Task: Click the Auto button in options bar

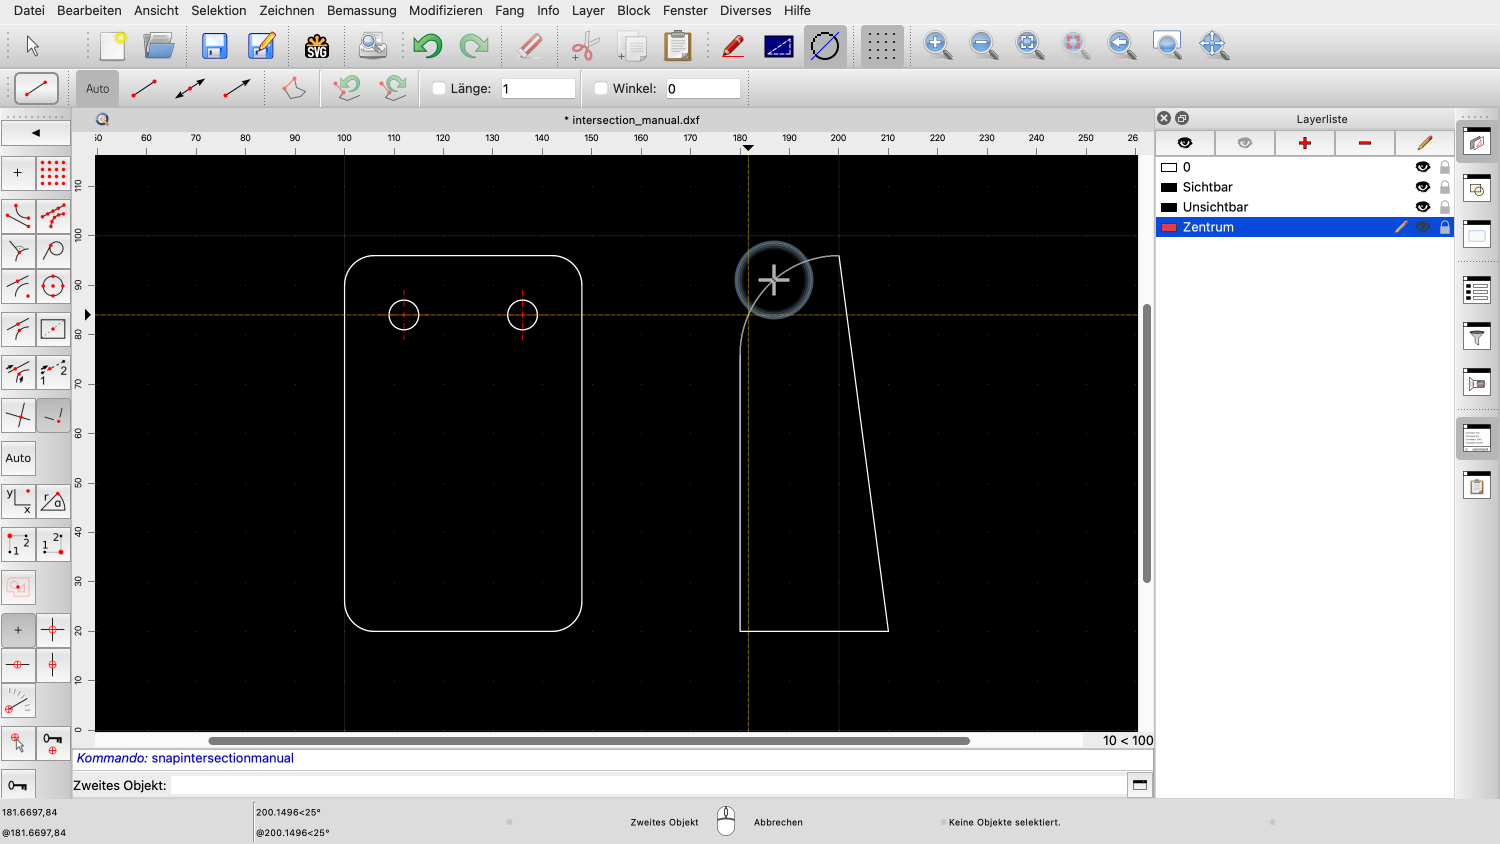Action: point(98,89)
